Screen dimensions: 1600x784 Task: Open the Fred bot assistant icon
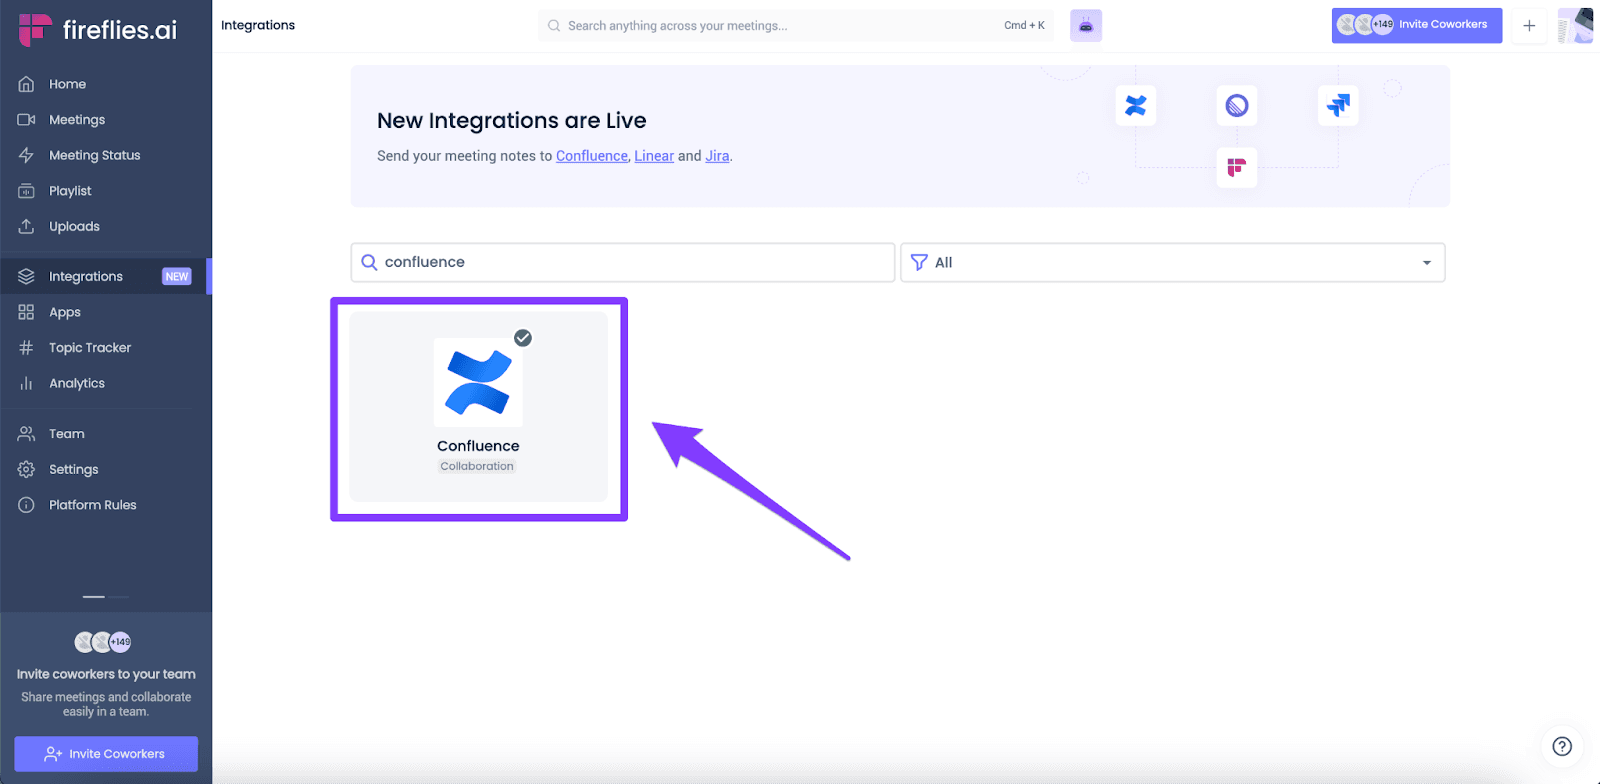1086,26
